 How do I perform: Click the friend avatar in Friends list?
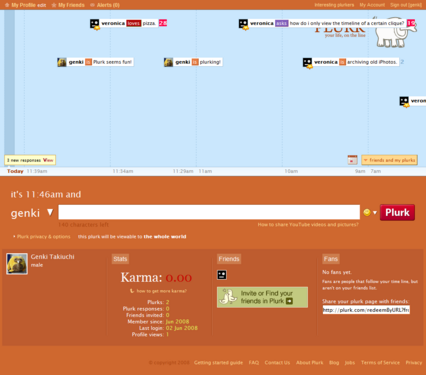tap(222, 275)
